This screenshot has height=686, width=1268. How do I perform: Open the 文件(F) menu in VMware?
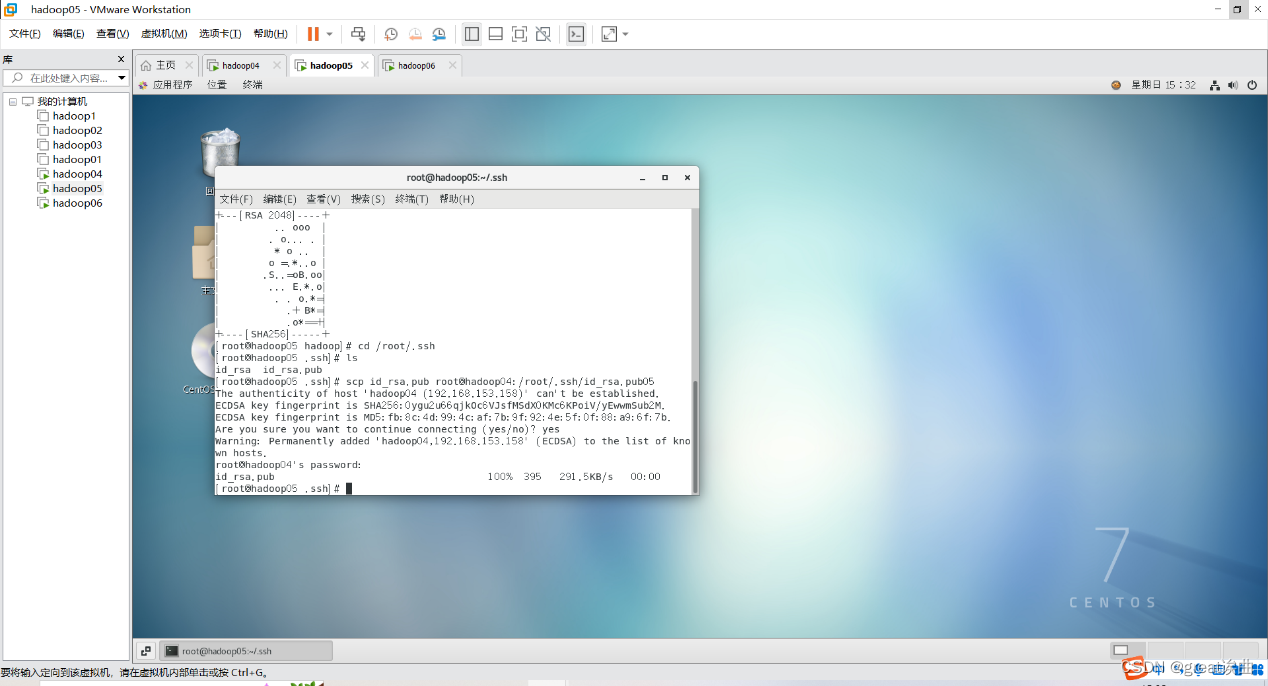point(25,34)
